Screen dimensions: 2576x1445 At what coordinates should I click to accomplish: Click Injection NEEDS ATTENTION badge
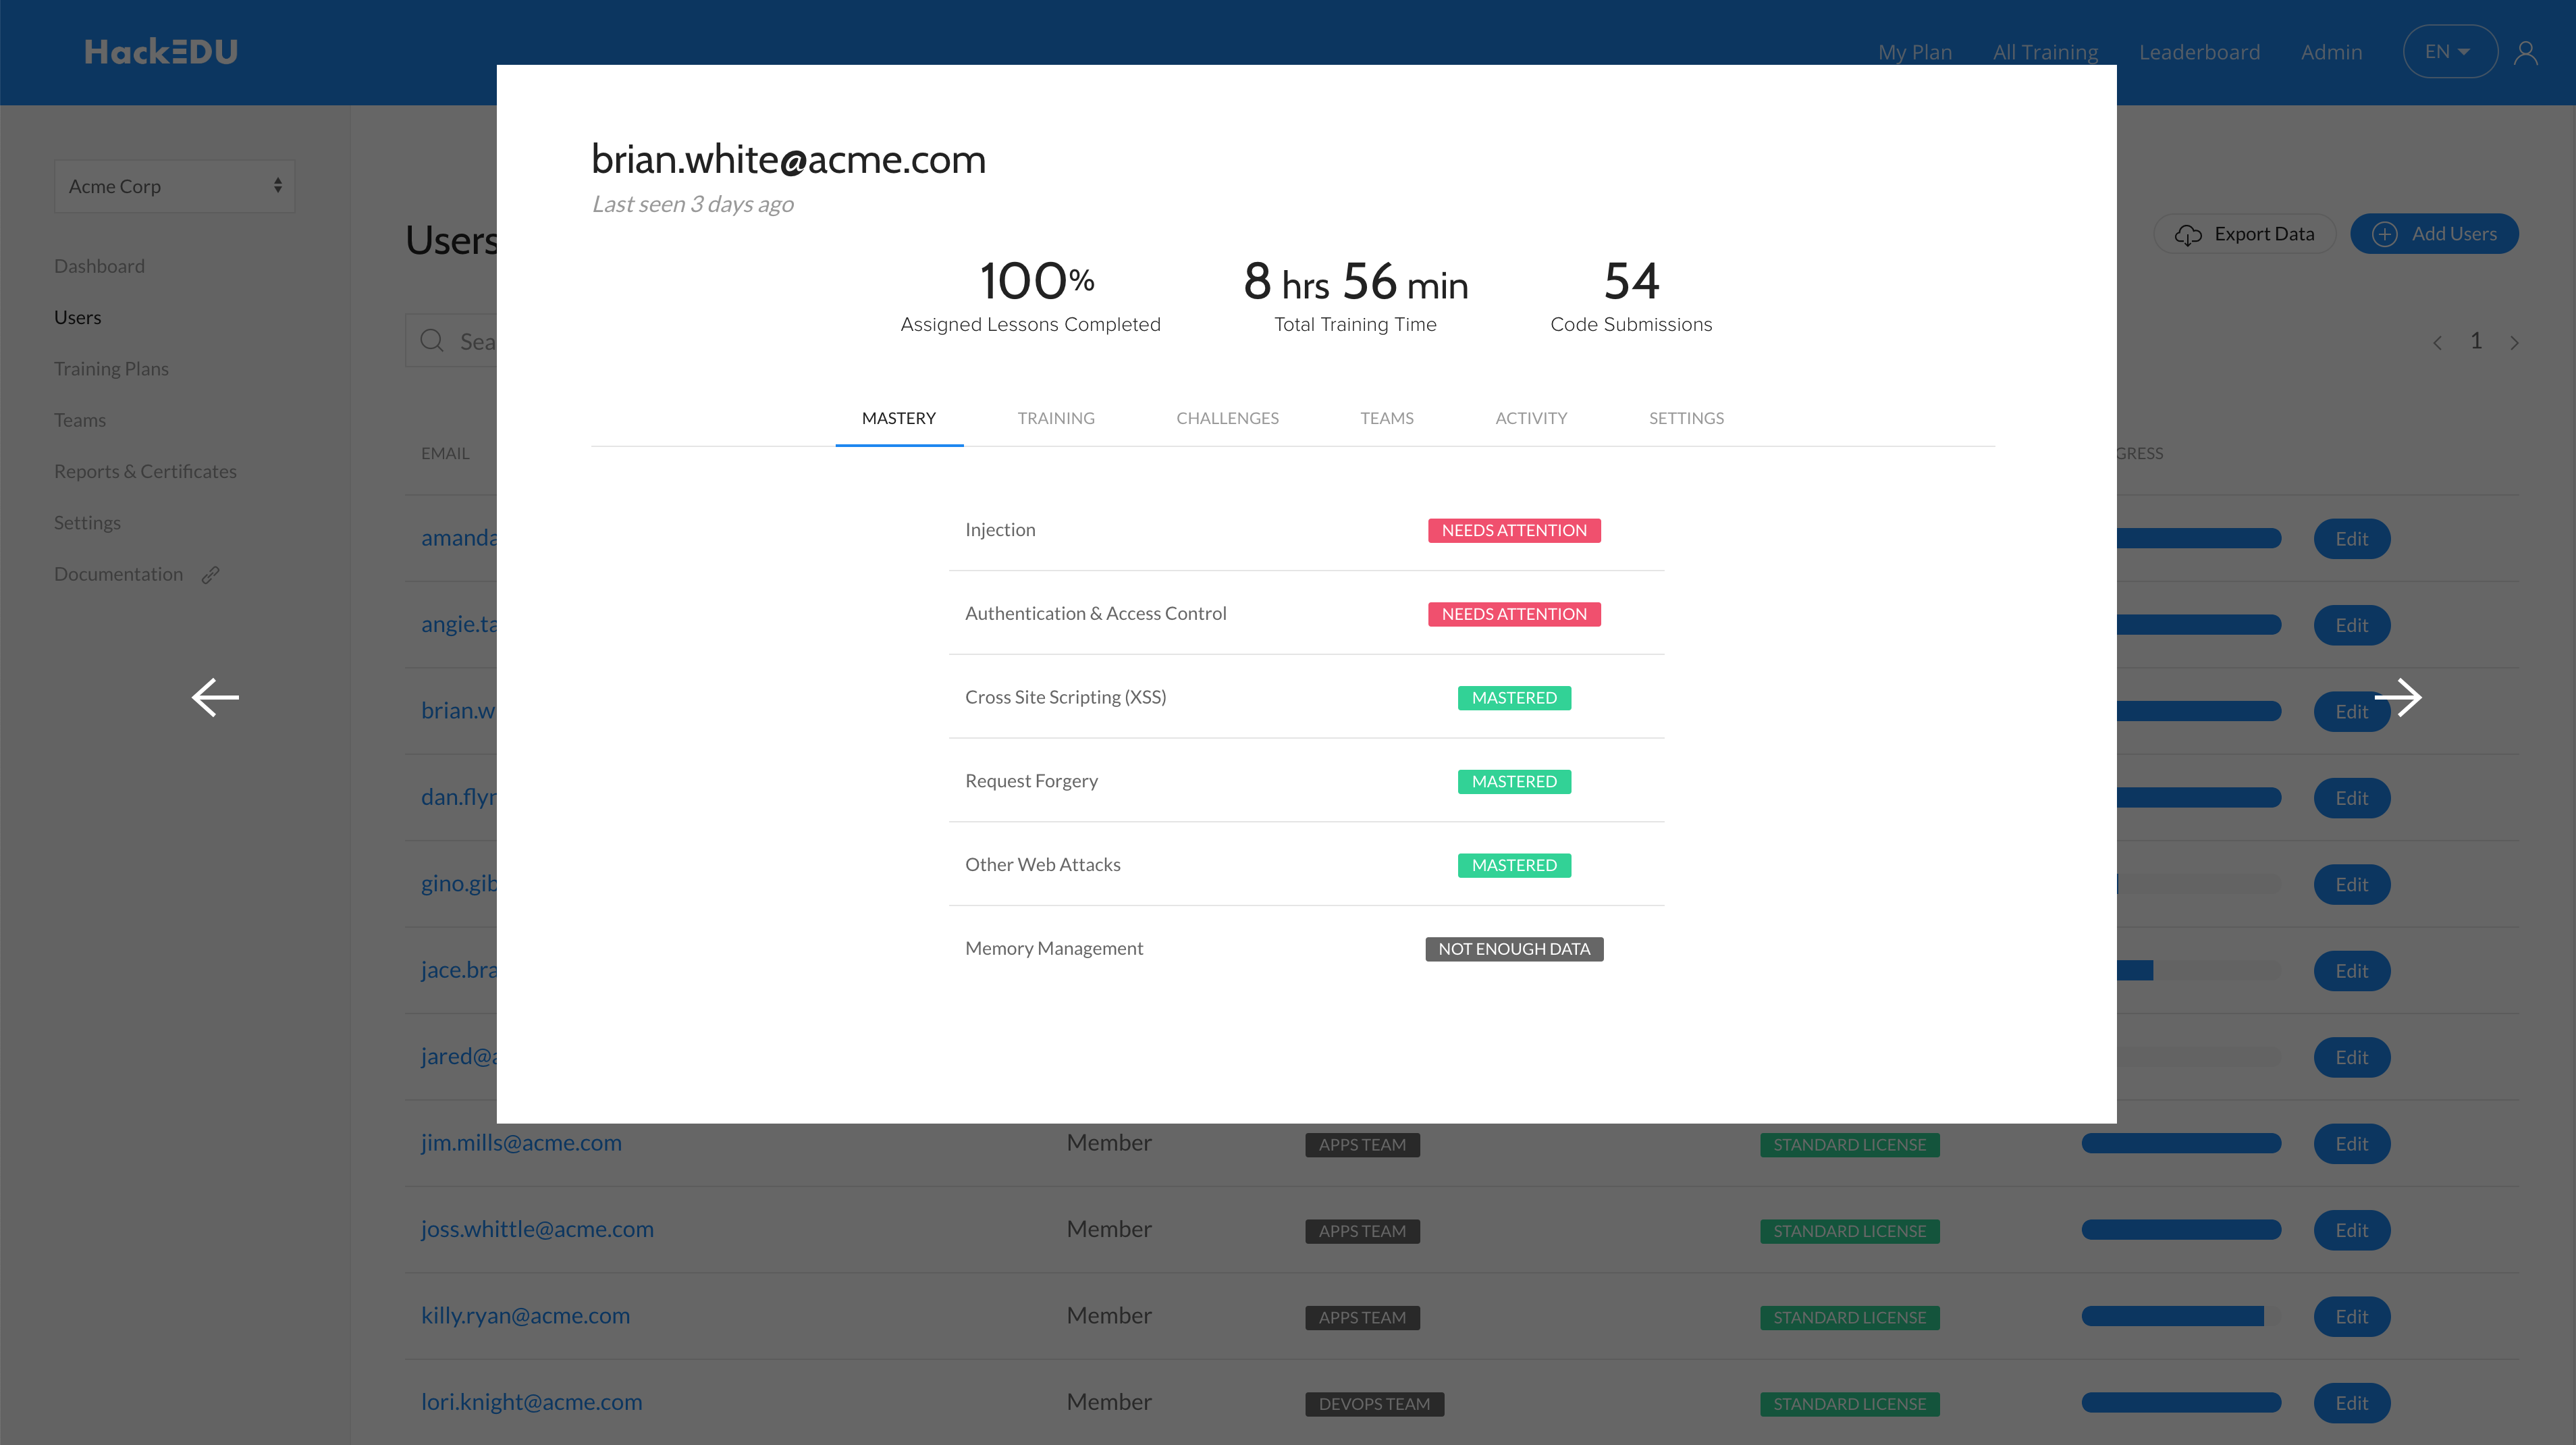1514,530
